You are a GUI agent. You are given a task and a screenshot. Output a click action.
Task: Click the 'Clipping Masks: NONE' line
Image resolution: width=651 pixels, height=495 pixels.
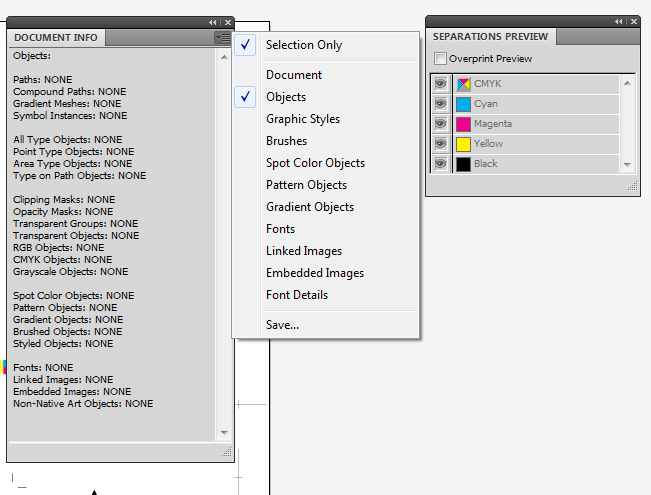click(x=64, y=199)
